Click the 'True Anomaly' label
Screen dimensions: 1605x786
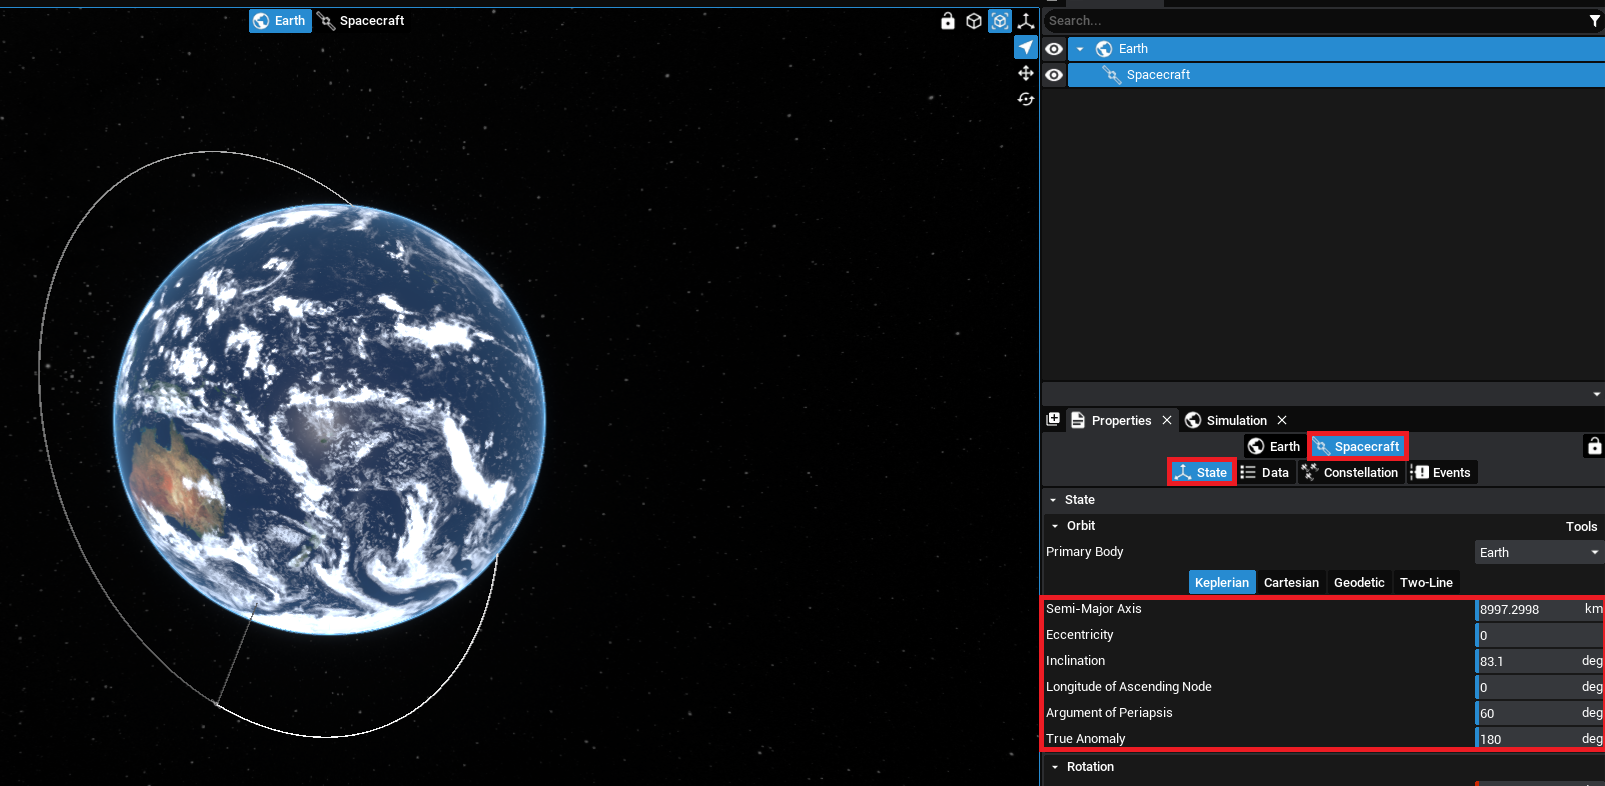point(1085,739)
